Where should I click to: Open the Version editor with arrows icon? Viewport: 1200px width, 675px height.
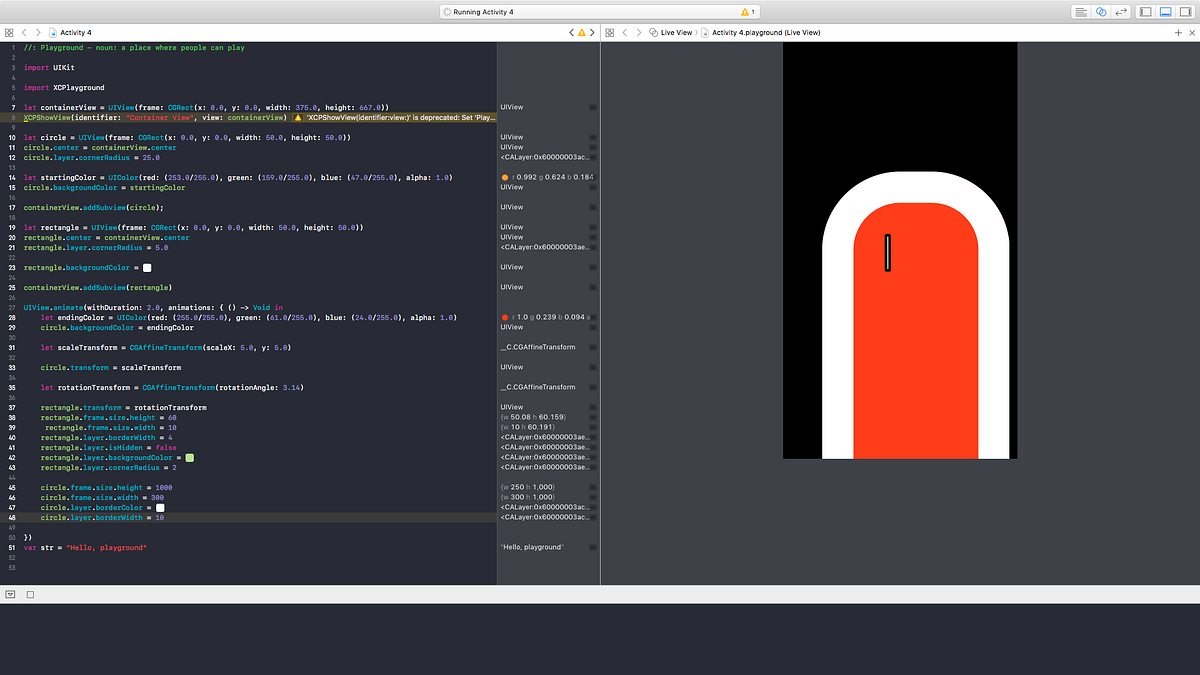[x=1121, y=11]
